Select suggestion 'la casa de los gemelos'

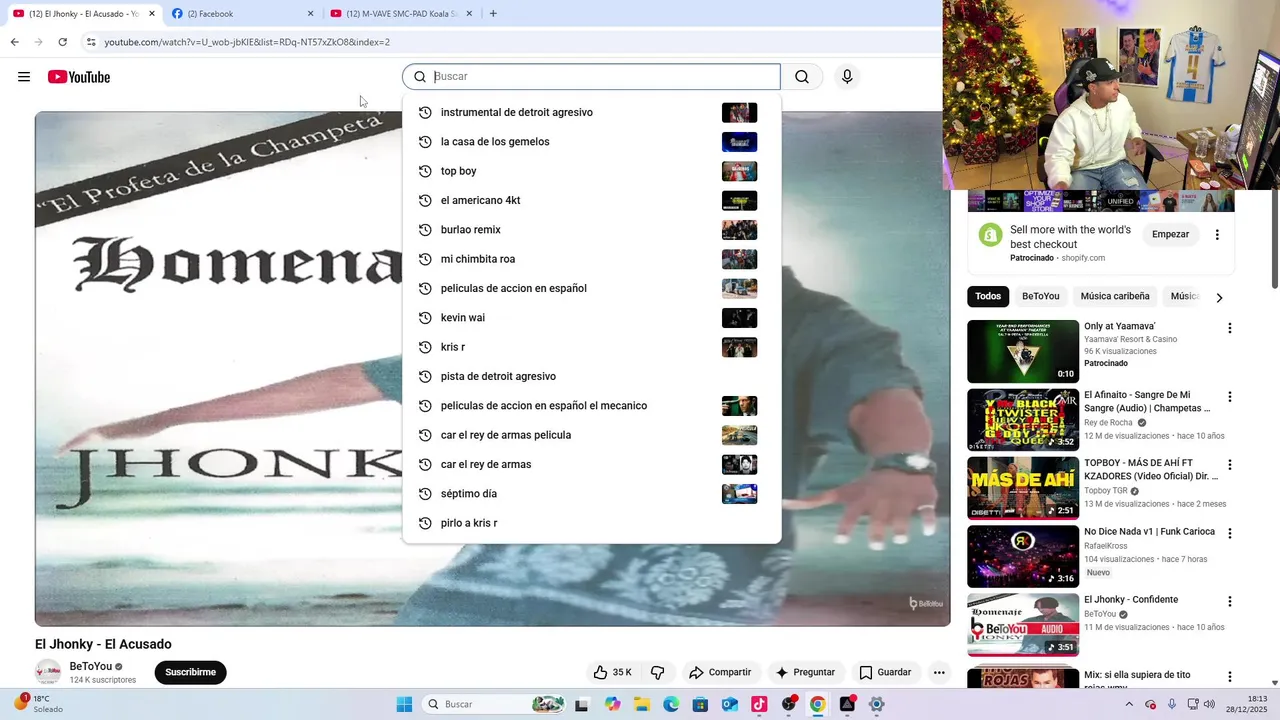click(x=591, y=142)
